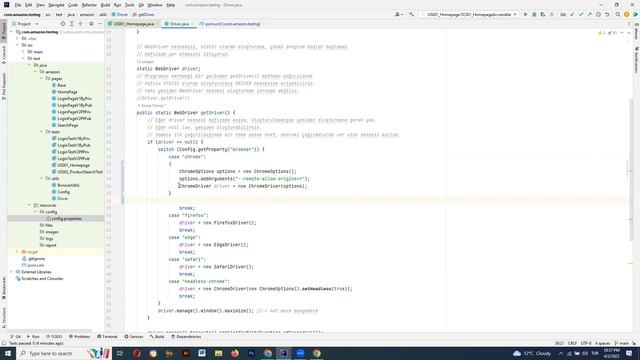Open Search Everywhere magnifier icon
Image resolution: width=640 pixels, height=360 pixels.
618,14
